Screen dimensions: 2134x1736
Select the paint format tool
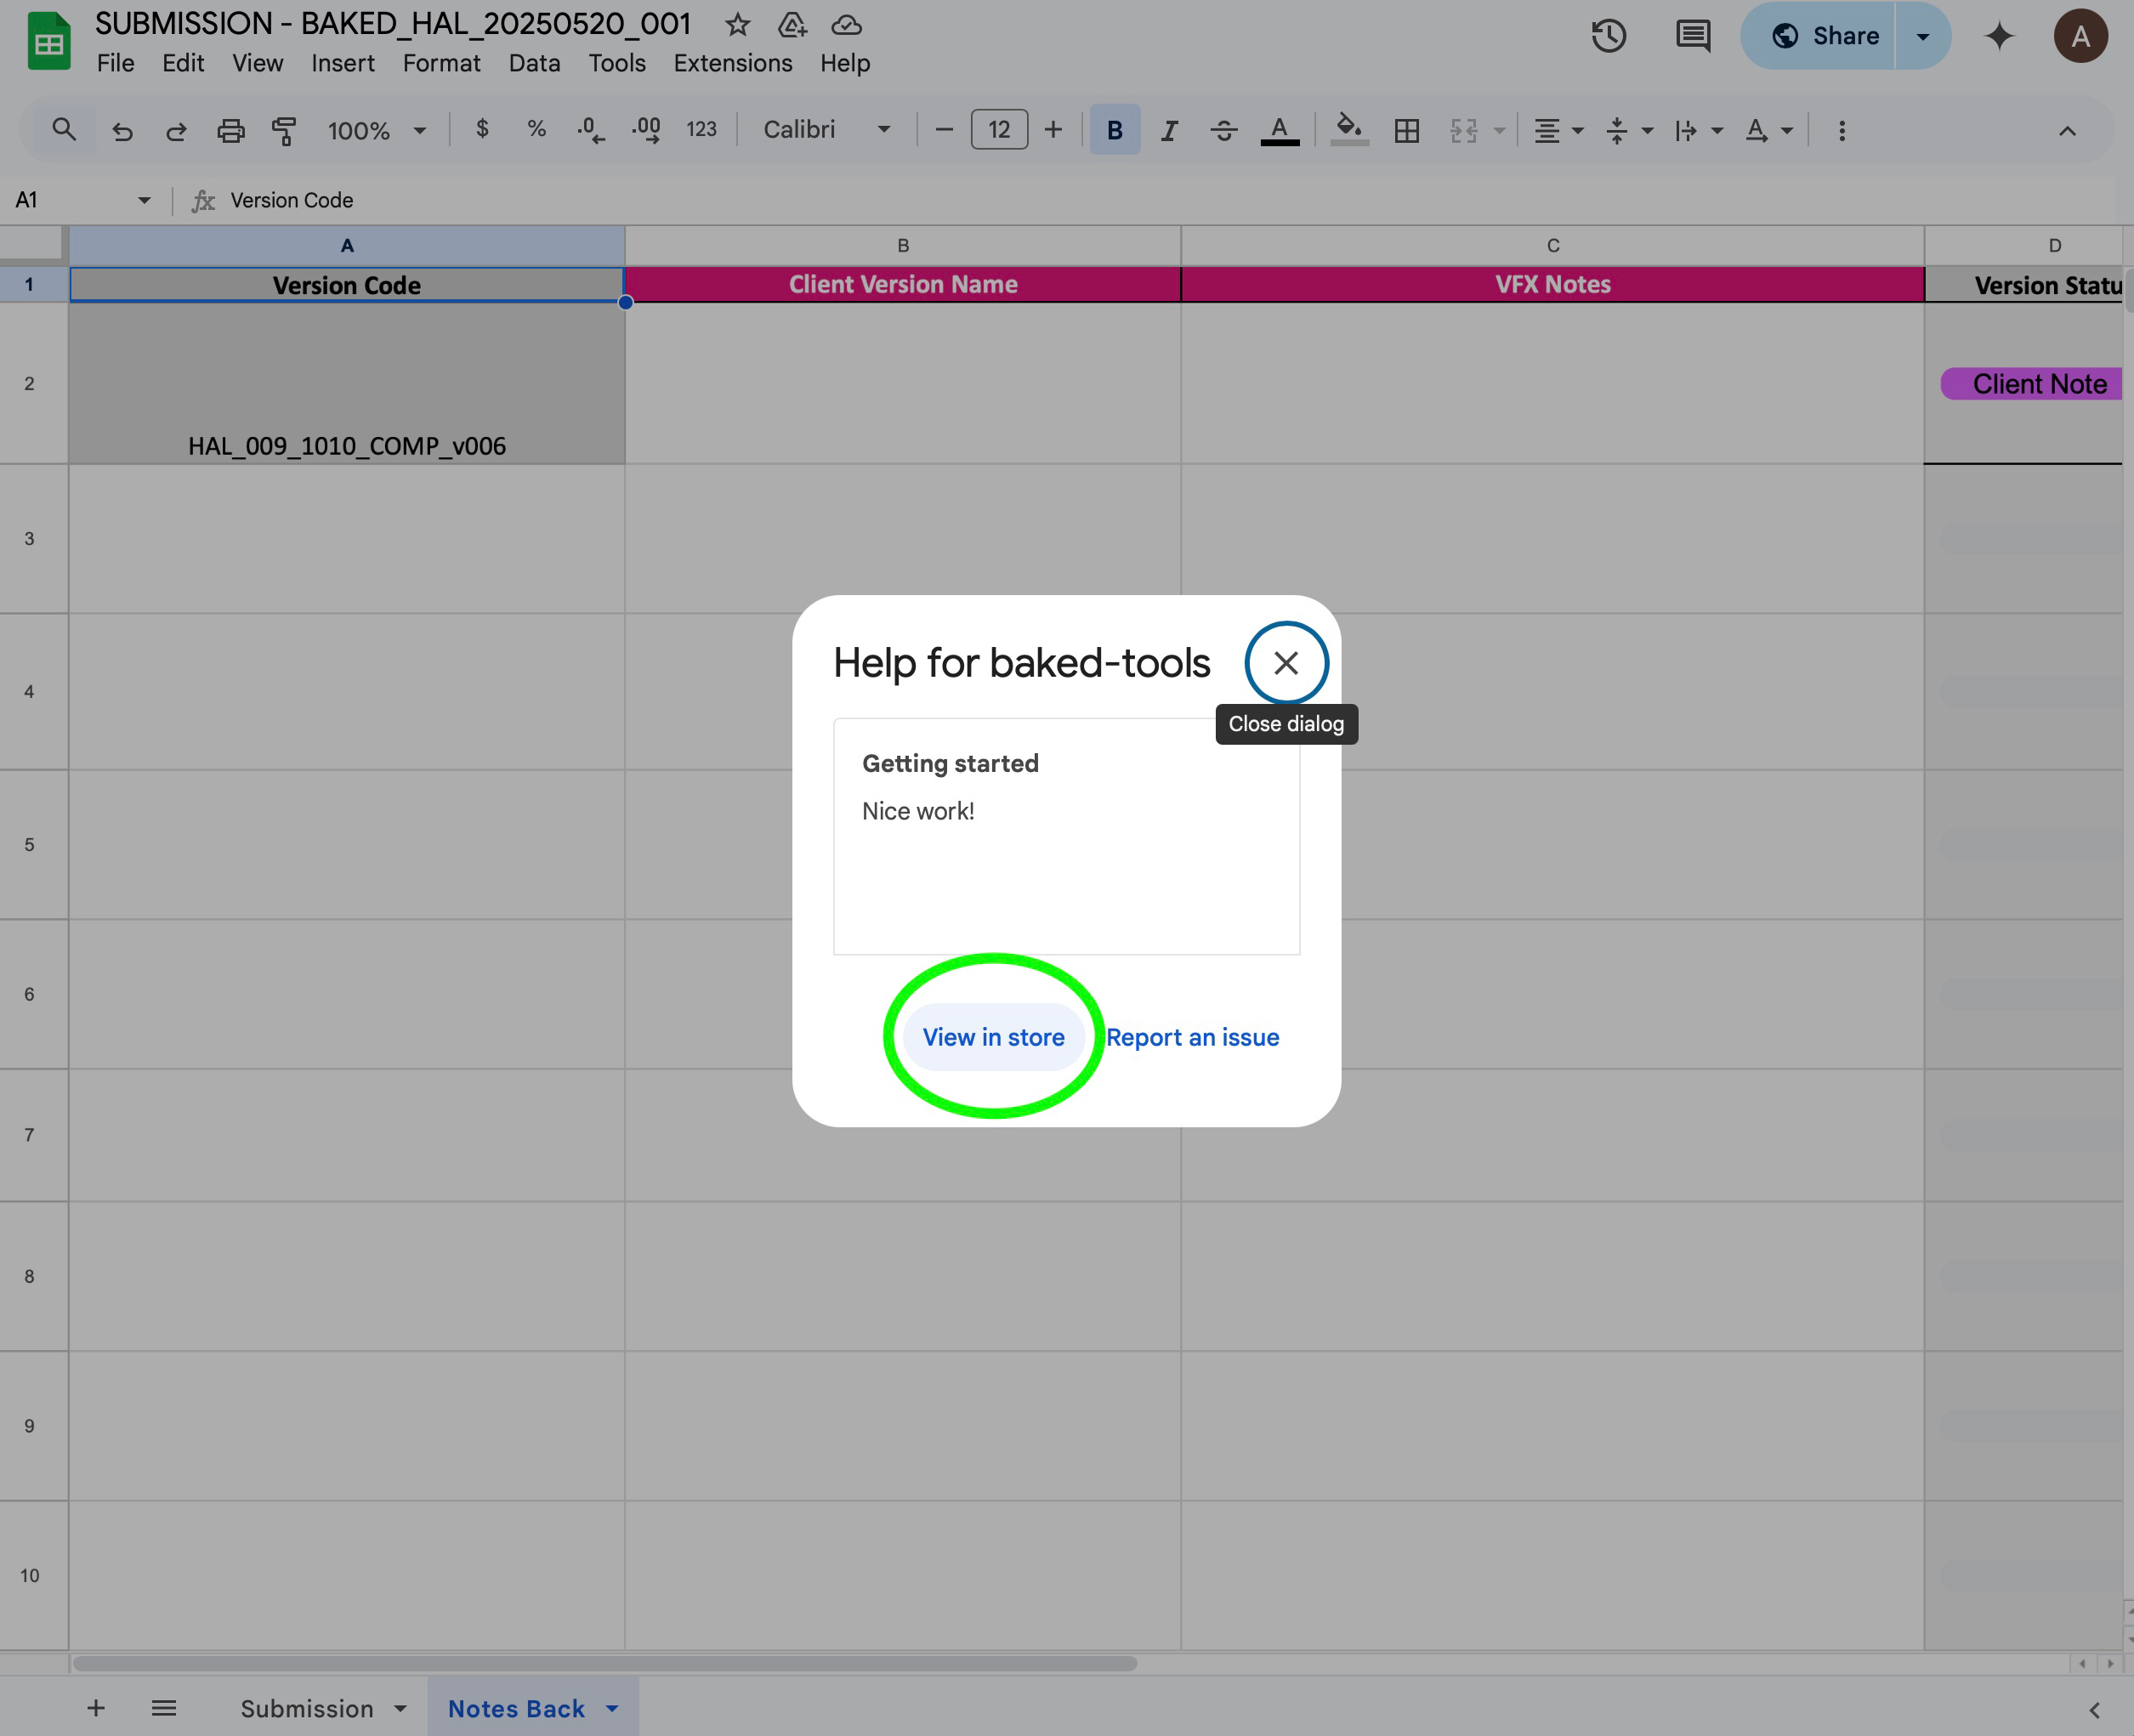click(x=284, y=130)
